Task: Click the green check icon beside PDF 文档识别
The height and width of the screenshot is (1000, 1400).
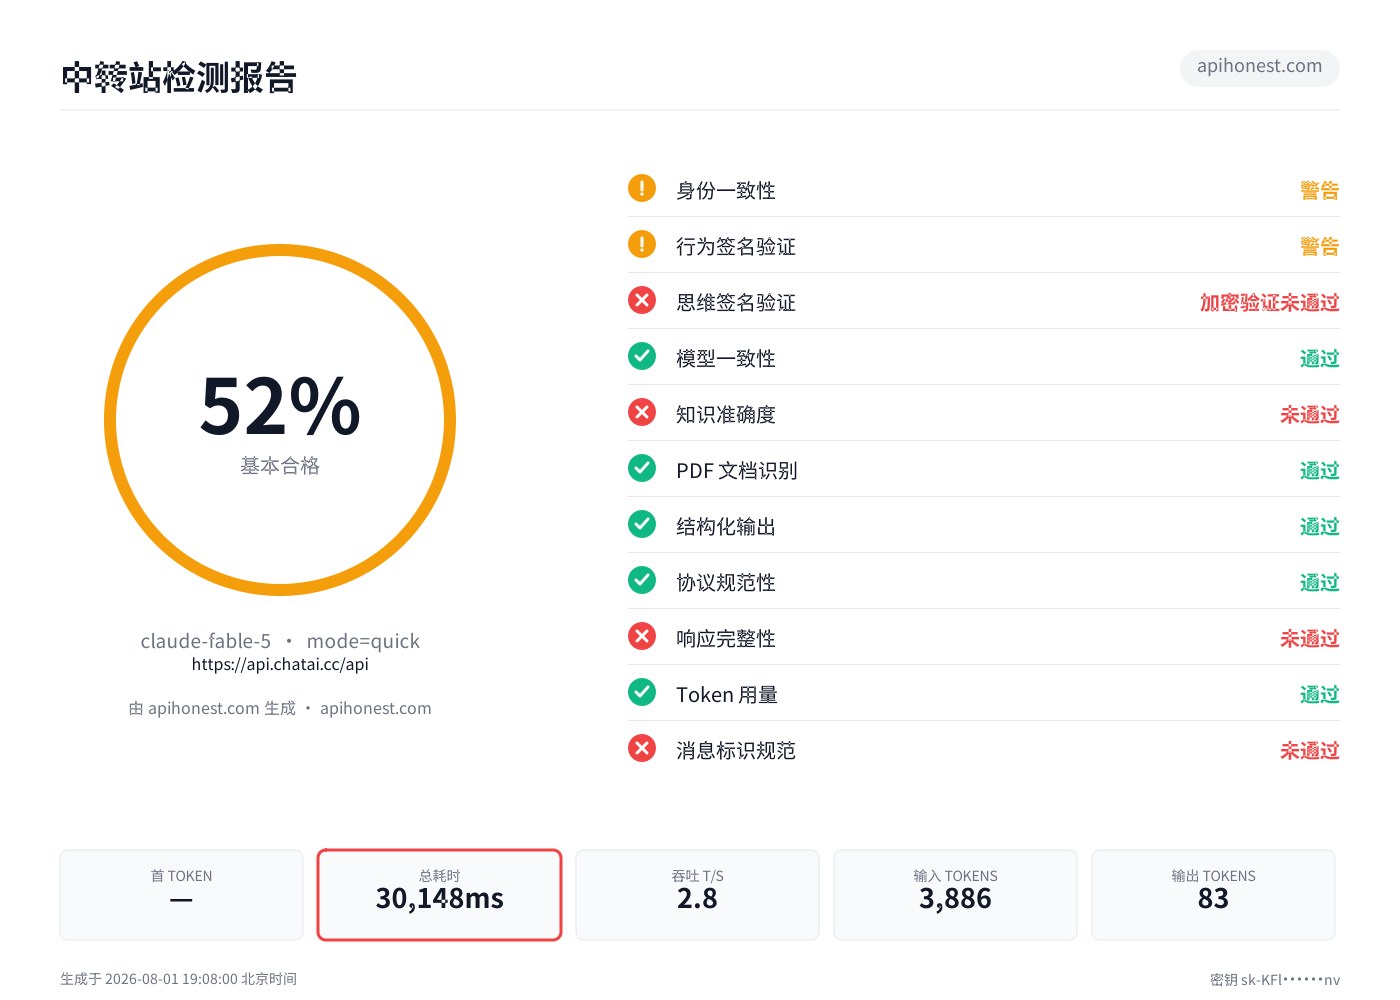Action: pyautogui.click(x=642, y=468)
